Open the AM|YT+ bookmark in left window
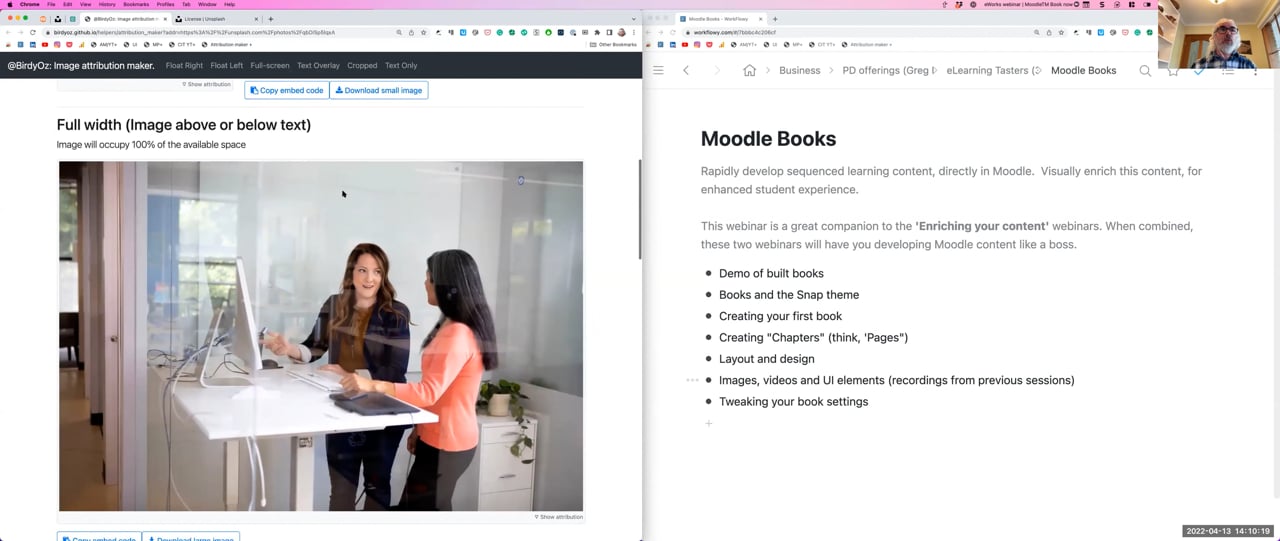 (x=104, y=45)
